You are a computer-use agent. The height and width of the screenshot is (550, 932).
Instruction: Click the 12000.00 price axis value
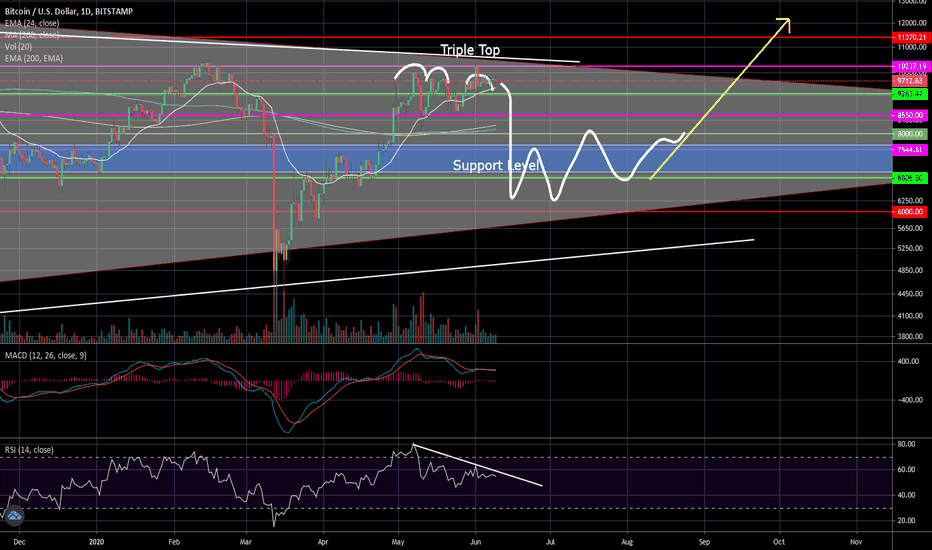coord(912,23)
